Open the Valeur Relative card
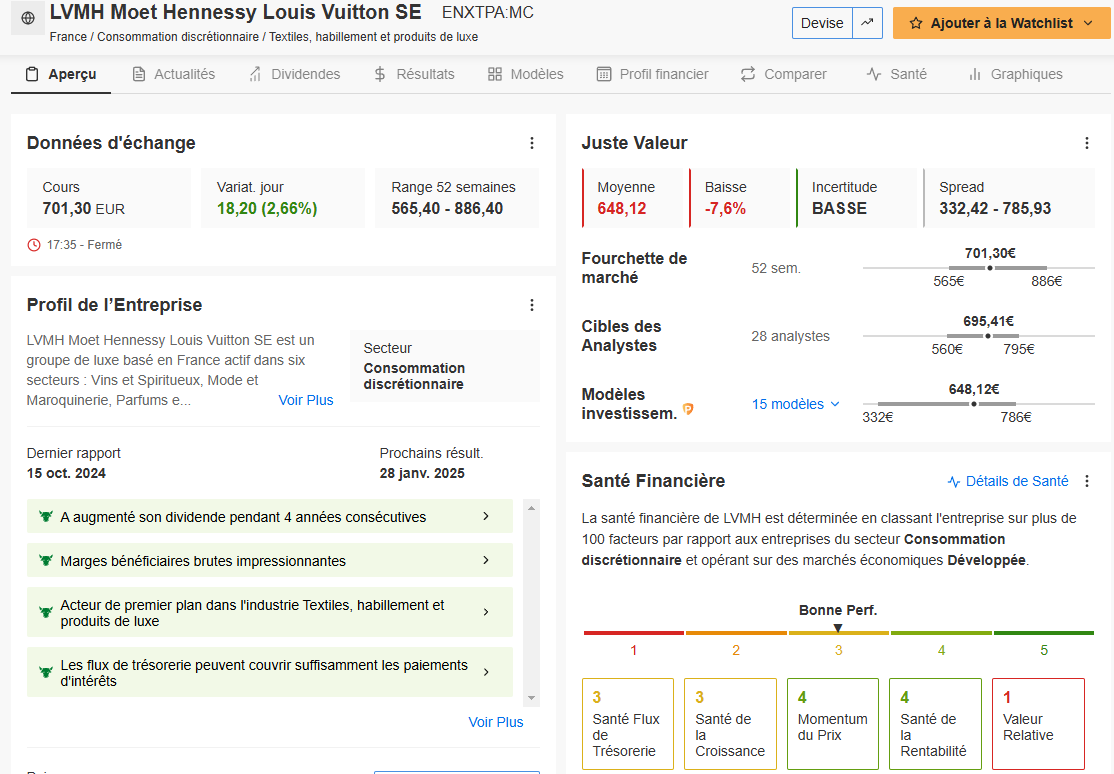 coord(1038,724)
